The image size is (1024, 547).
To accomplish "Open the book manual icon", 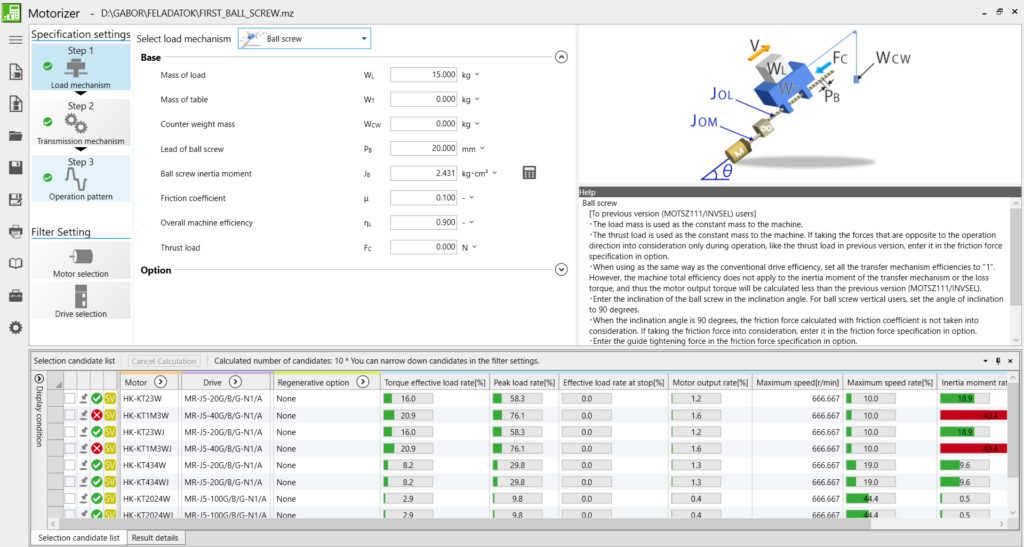I will [15, 264].
